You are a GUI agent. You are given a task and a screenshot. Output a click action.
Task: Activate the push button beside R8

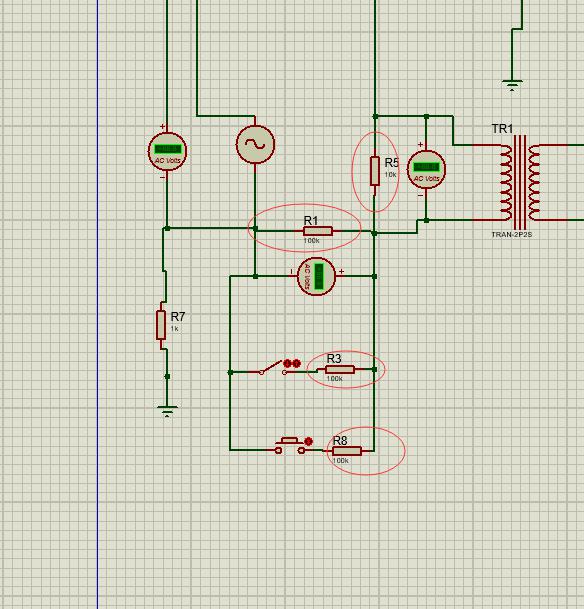point(290,446)
